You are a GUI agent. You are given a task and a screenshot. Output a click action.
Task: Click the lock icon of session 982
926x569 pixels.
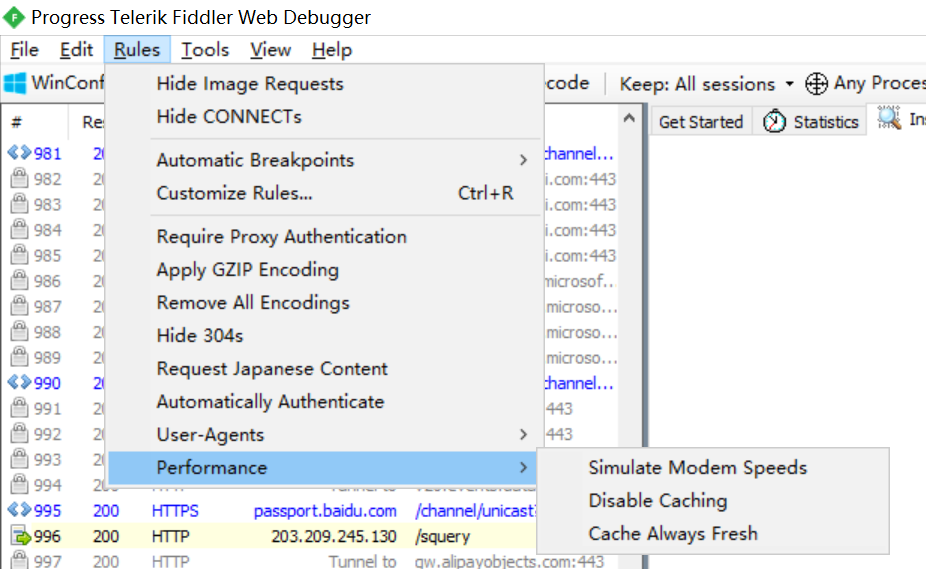19,177
